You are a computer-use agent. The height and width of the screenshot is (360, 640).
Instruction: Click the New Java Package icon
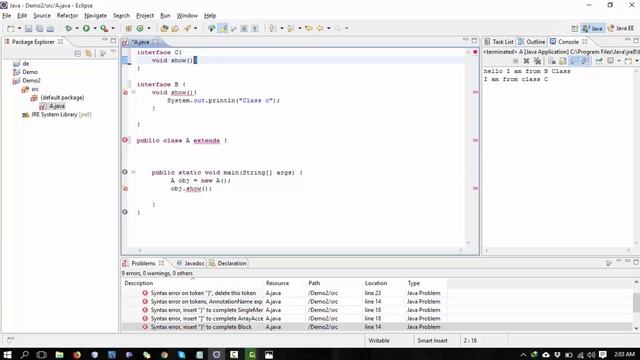pyautogui.click(x=129, y=28)
